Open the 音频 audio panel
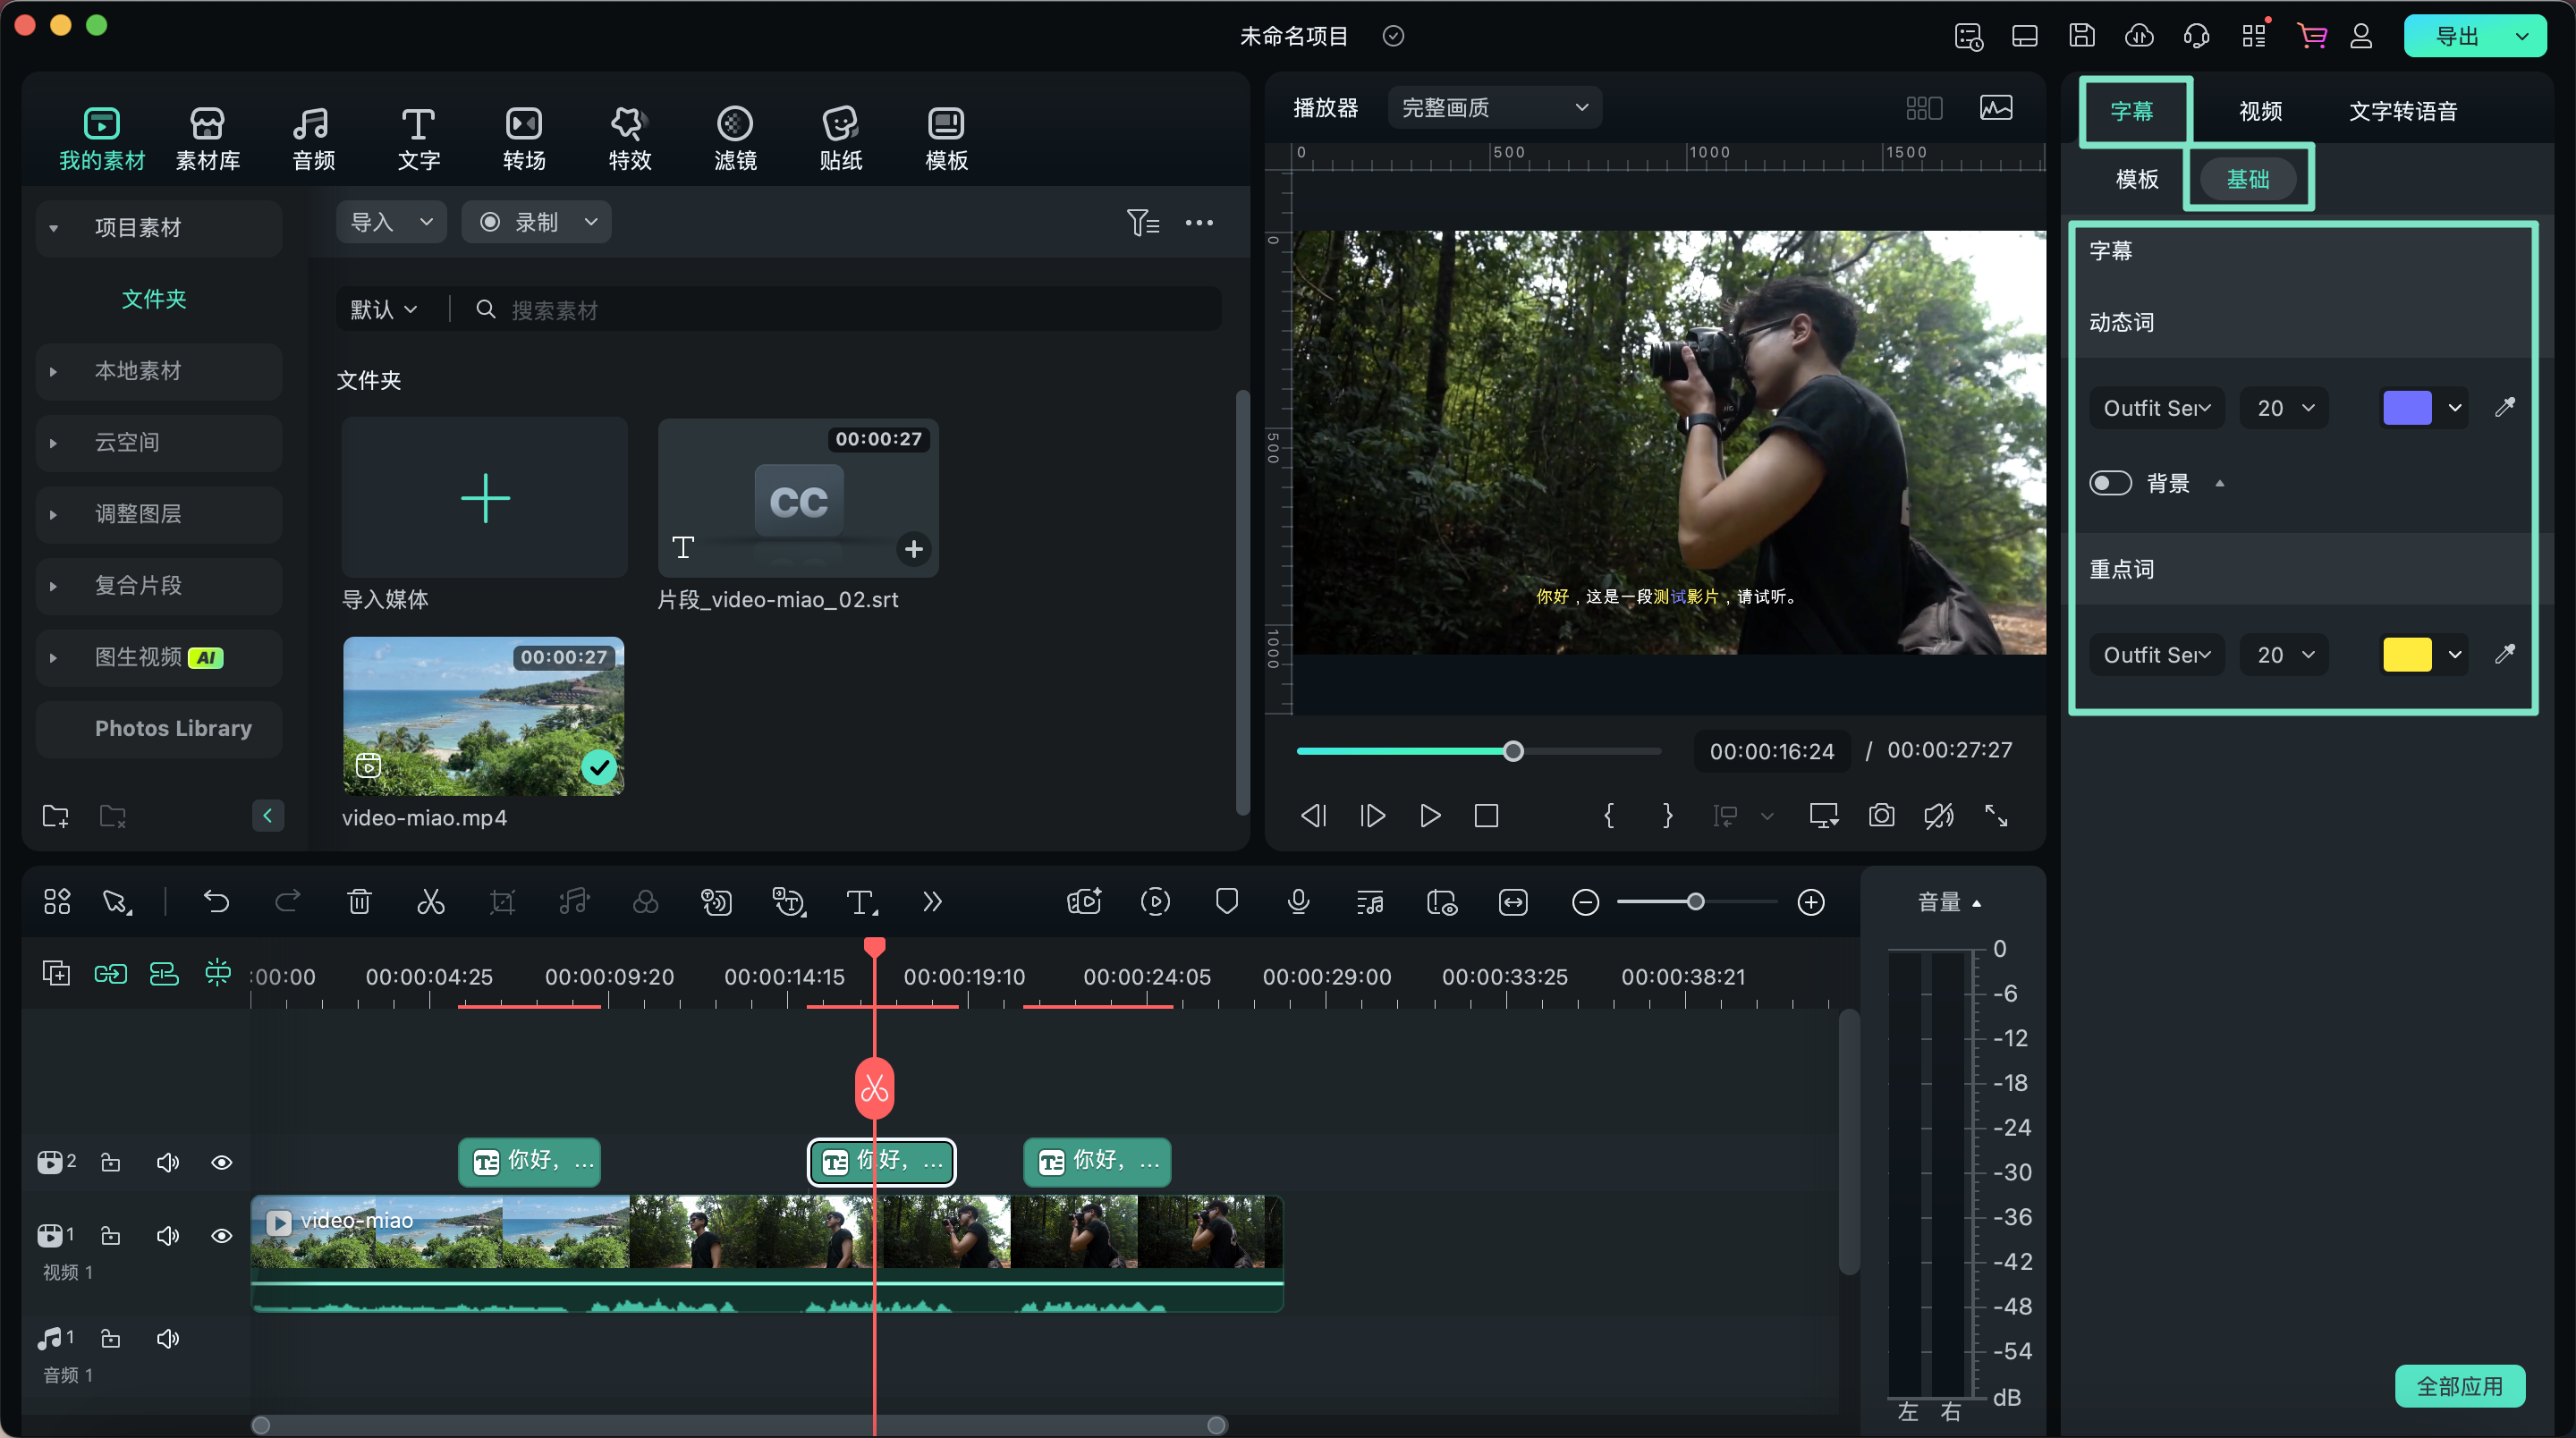Viewport: 2576px width, 1438px height. (313, 138)
